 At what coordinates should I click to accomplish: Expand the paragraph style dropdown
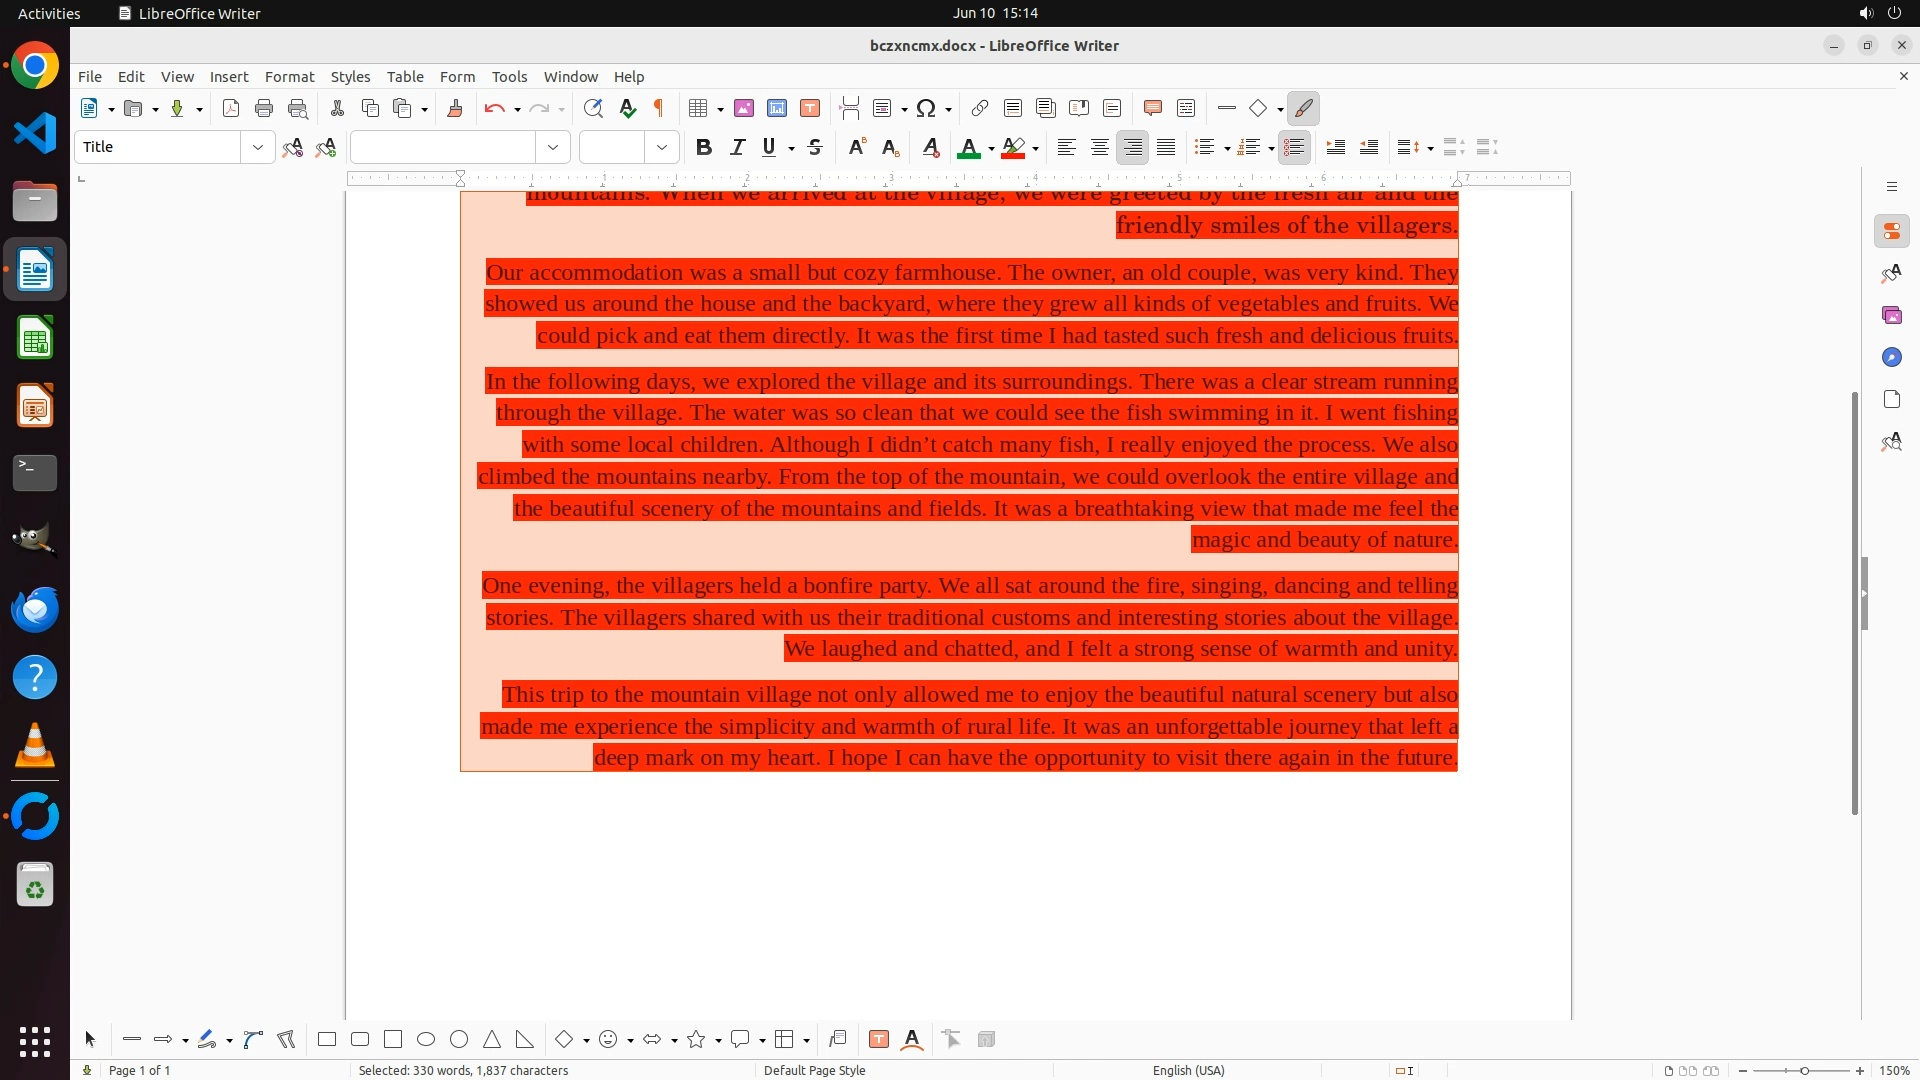[x=258, y=148]
